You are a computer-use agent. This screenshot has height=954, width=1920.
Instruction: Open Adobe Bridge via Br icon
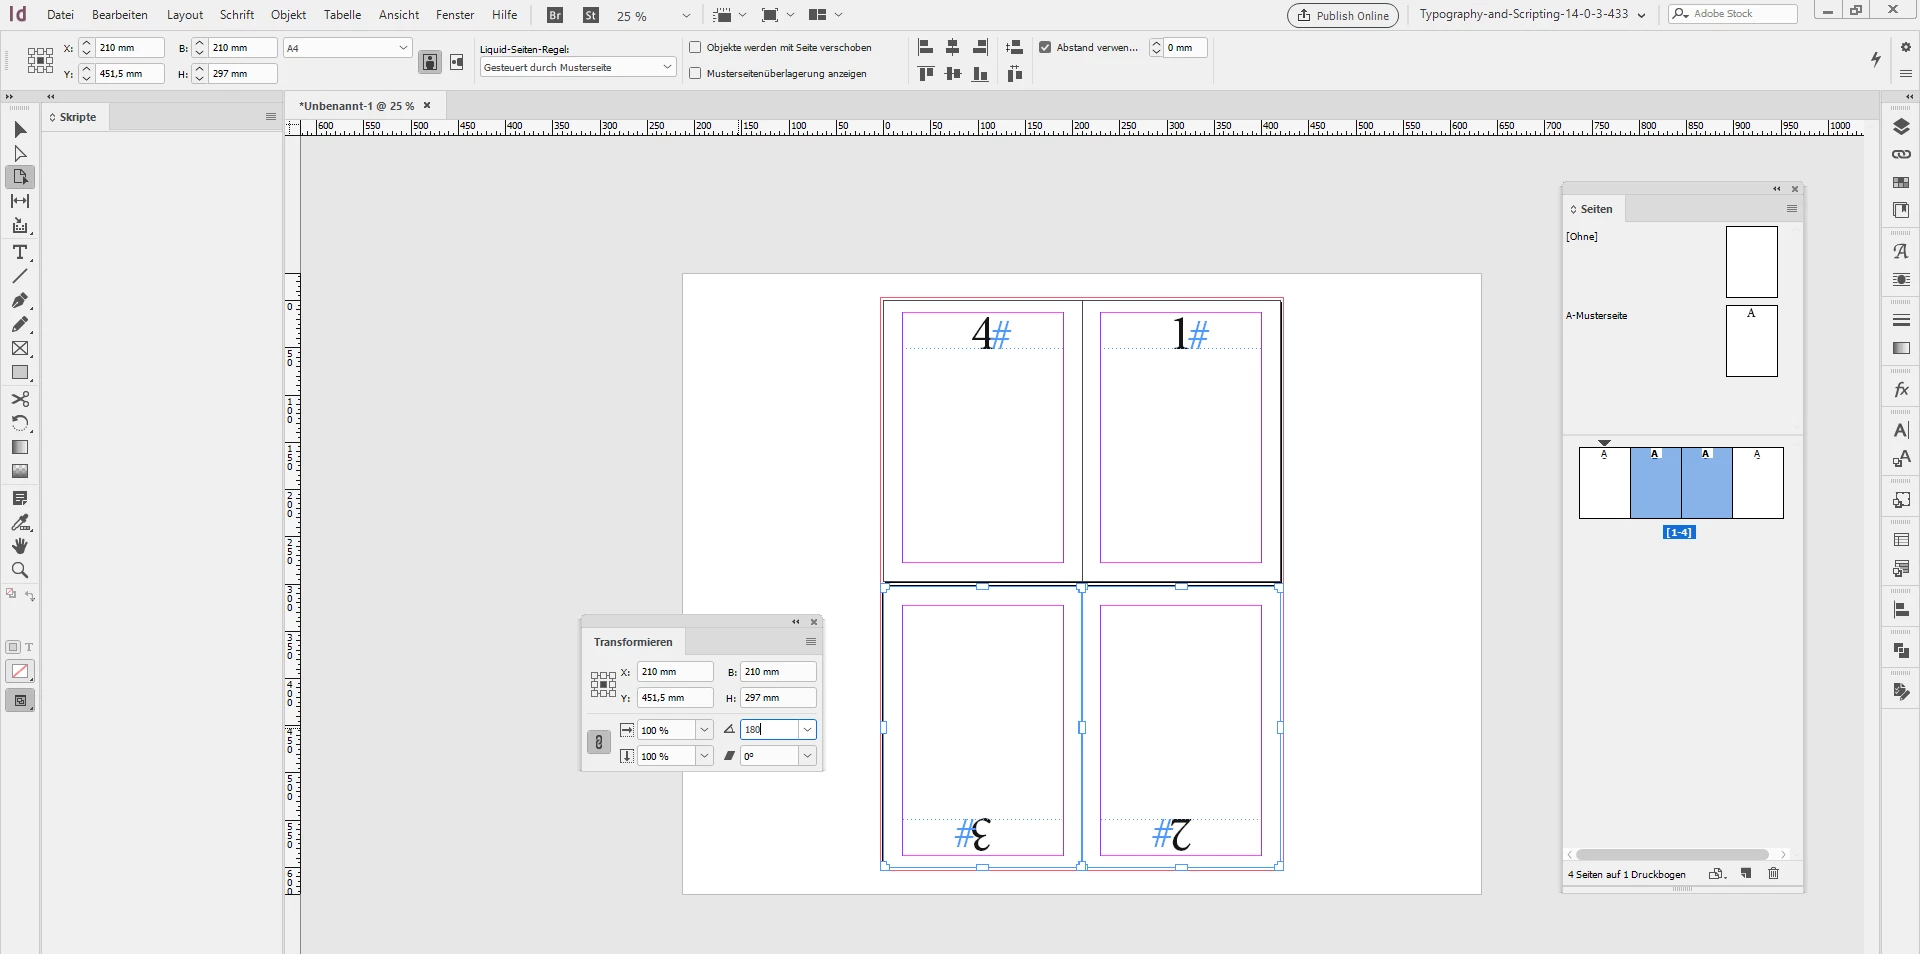pyautogui.click(x=555, y=15)
